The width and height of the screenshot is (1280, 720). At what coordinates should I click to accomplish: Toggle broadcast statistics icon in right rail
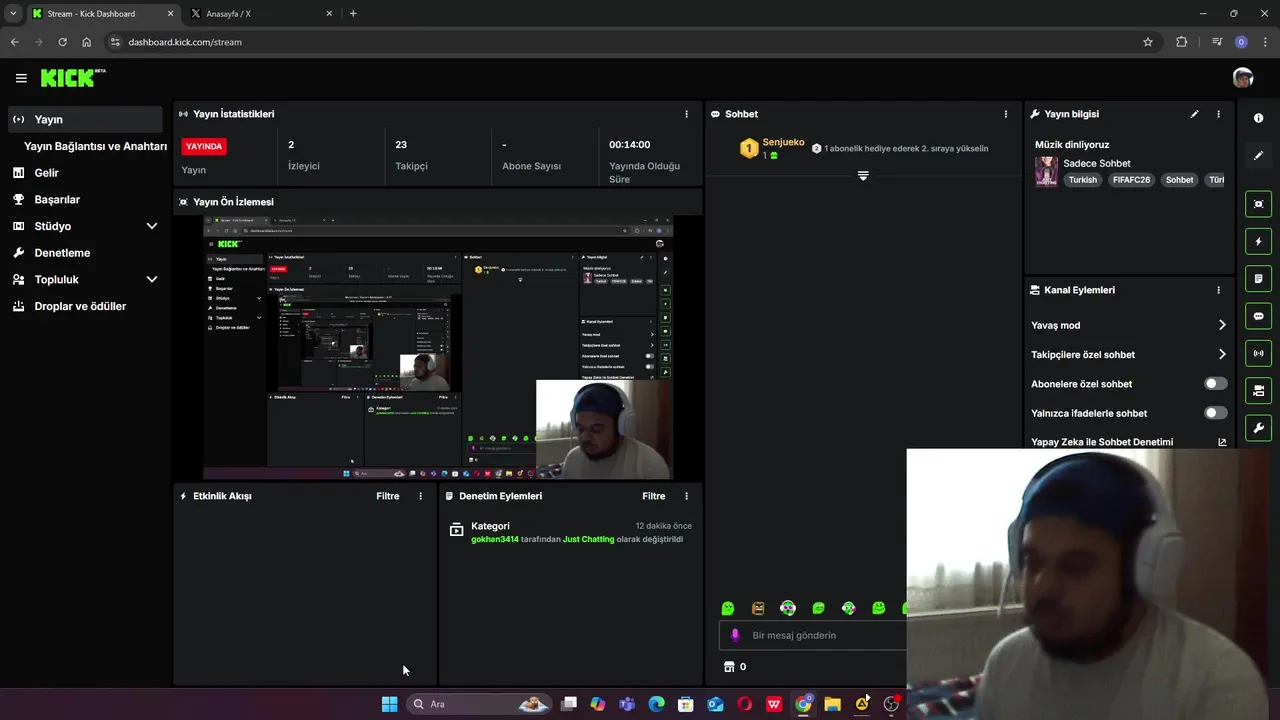(x=1258, y=353)
